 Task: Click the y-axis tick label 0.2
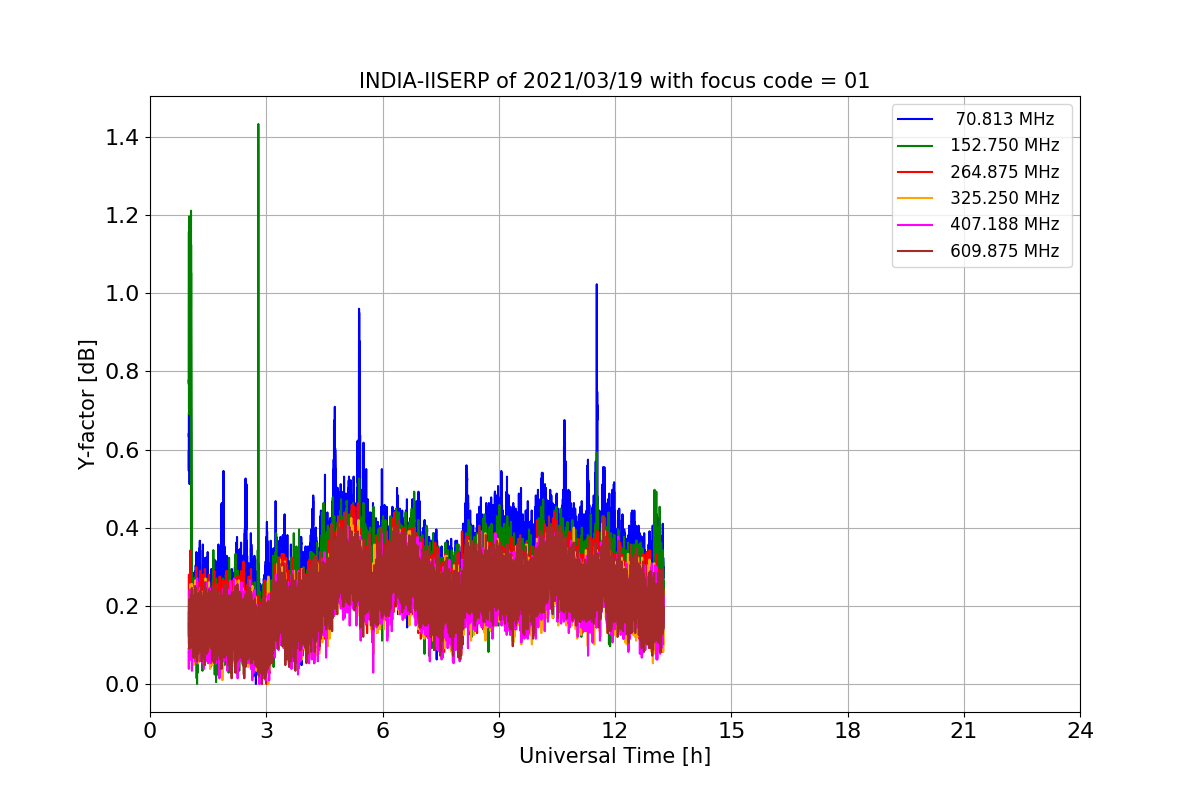coord(122,607)
